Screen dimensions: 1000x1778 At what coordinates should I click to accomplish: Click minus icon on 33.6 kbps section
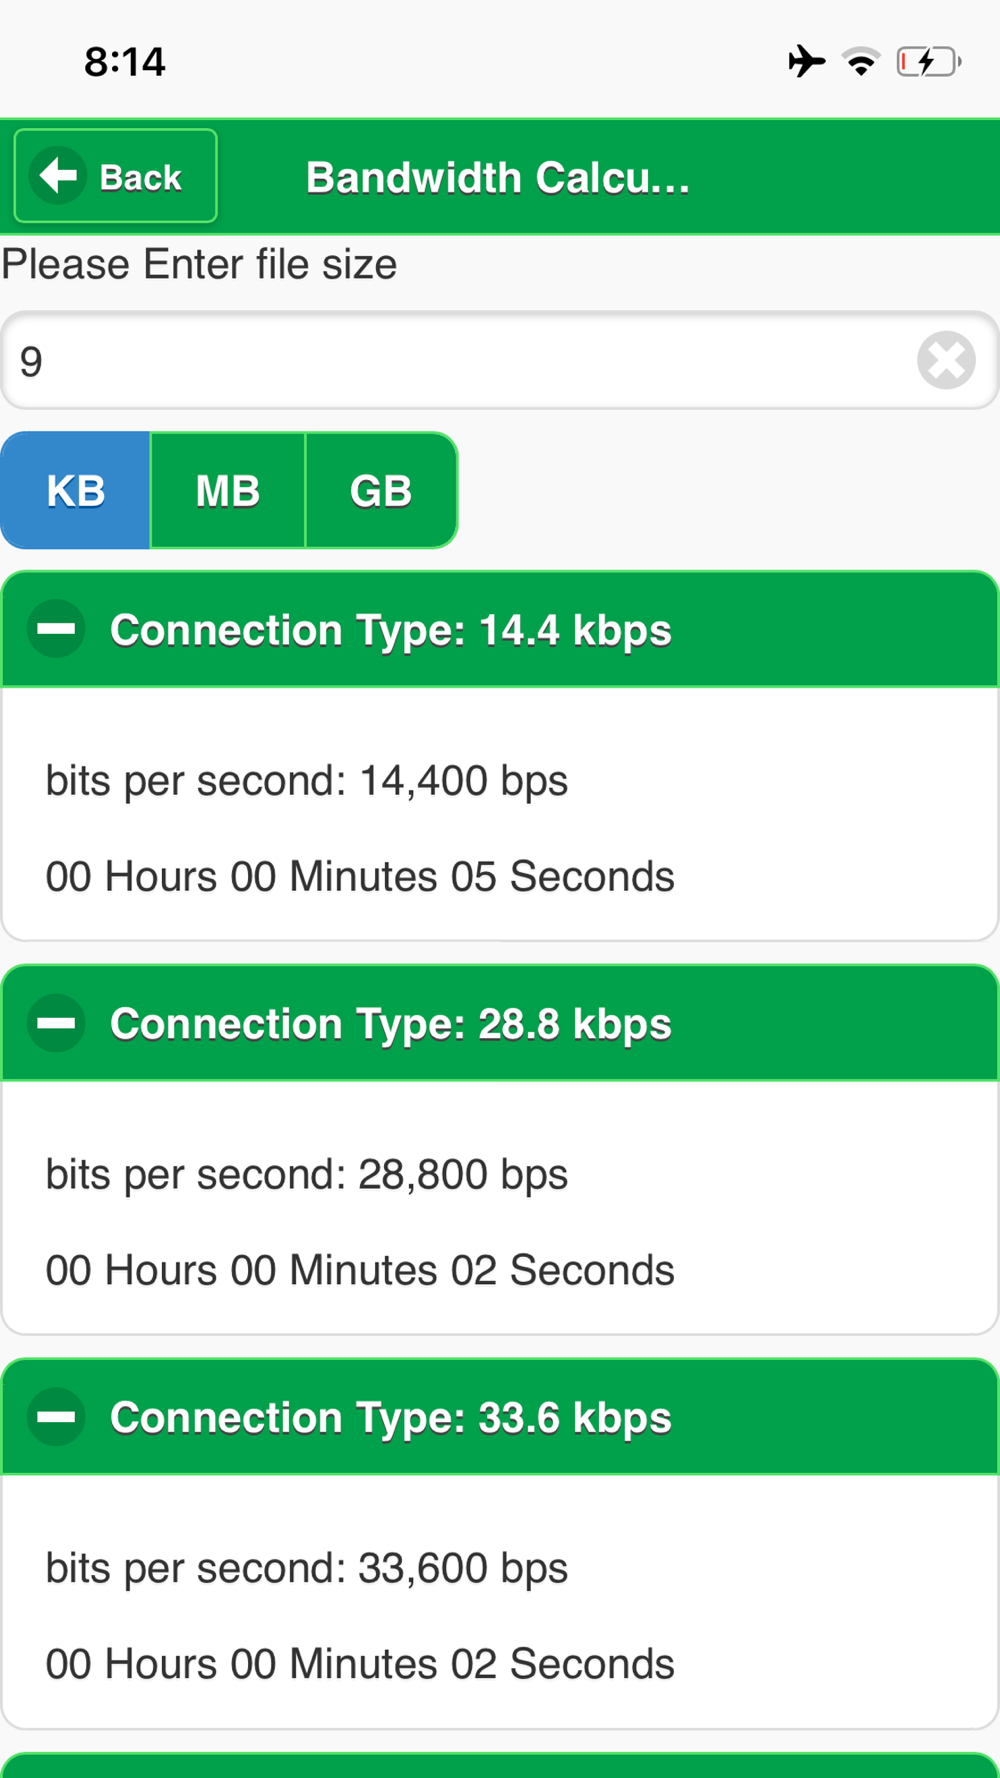point(57,1417)
